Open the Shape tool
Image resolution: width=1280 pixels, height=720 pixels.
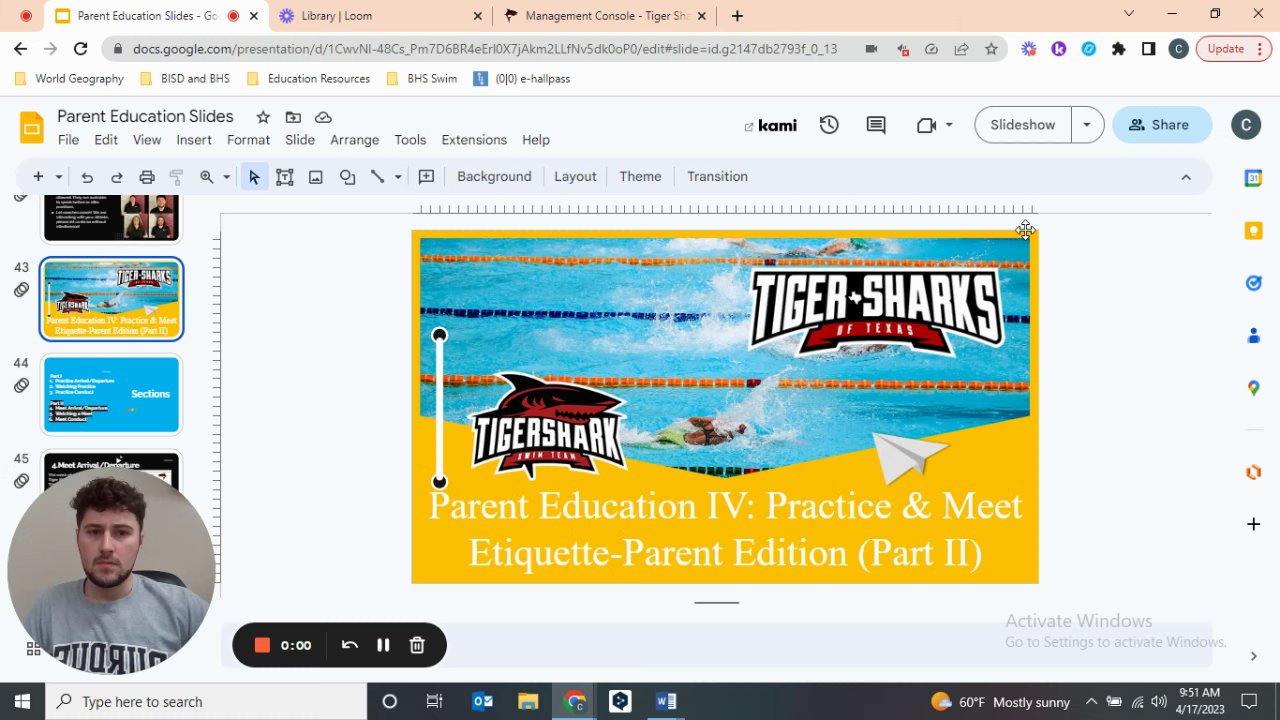pyautogui.click(x=347, y=177)
